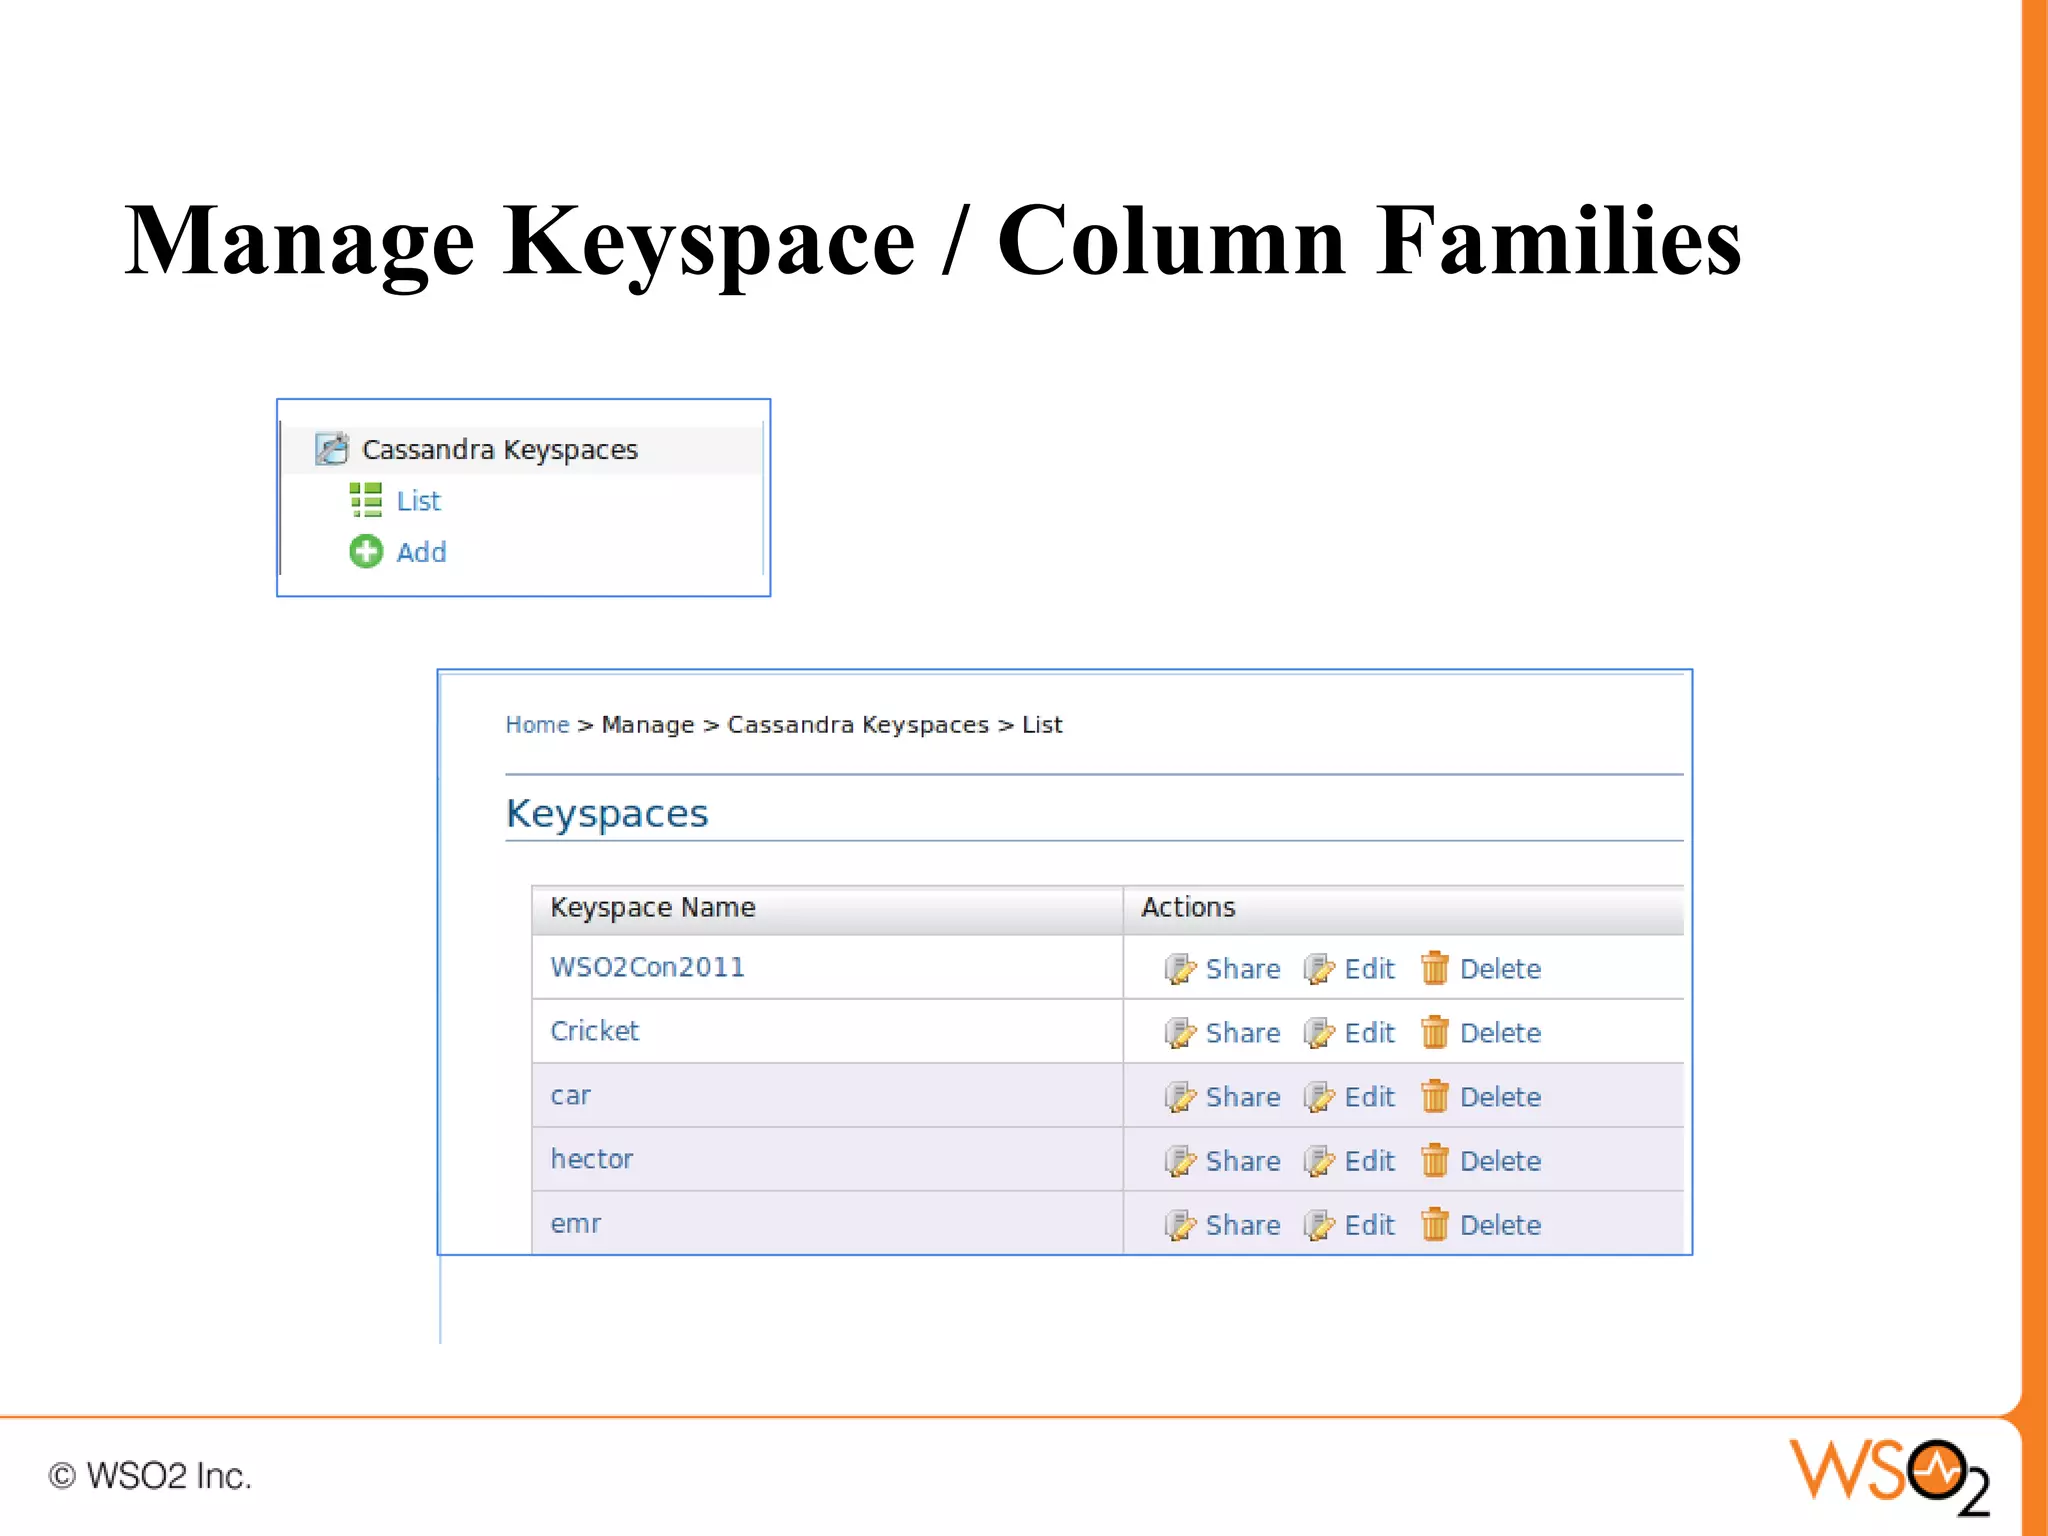The height and width of the screenshot is (1536, 2048).
Task: Click Share icon for Cricket
Action: tap(1180, 1032)
